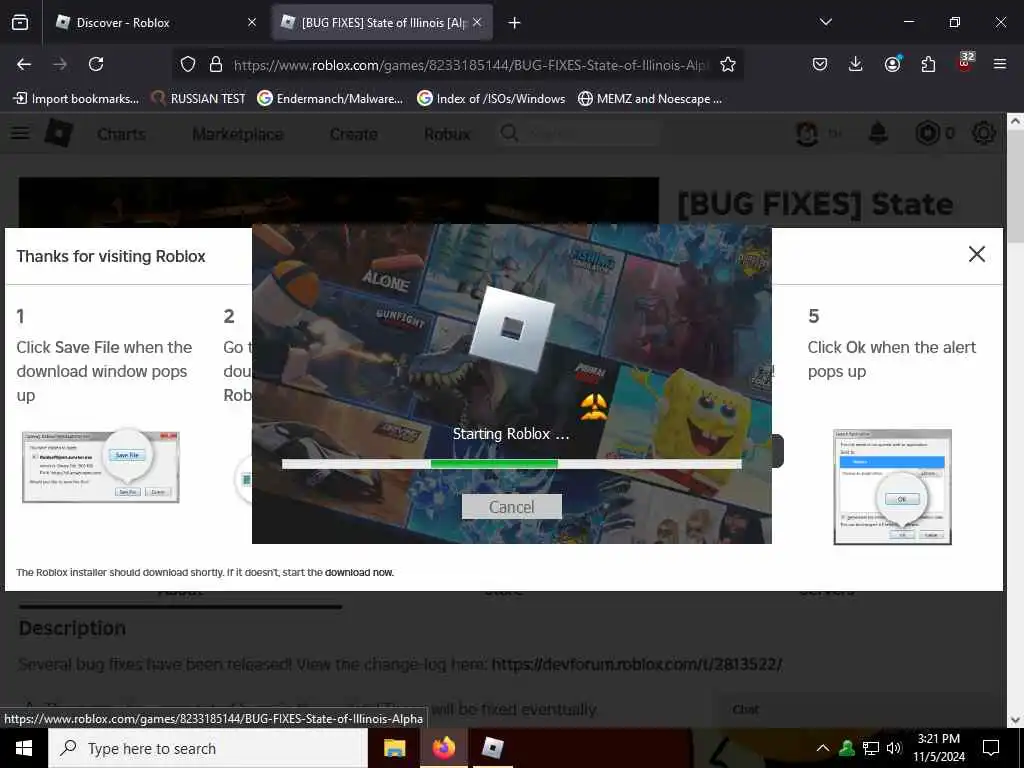Close the Discover - Roblox tab

coord(252,23)
